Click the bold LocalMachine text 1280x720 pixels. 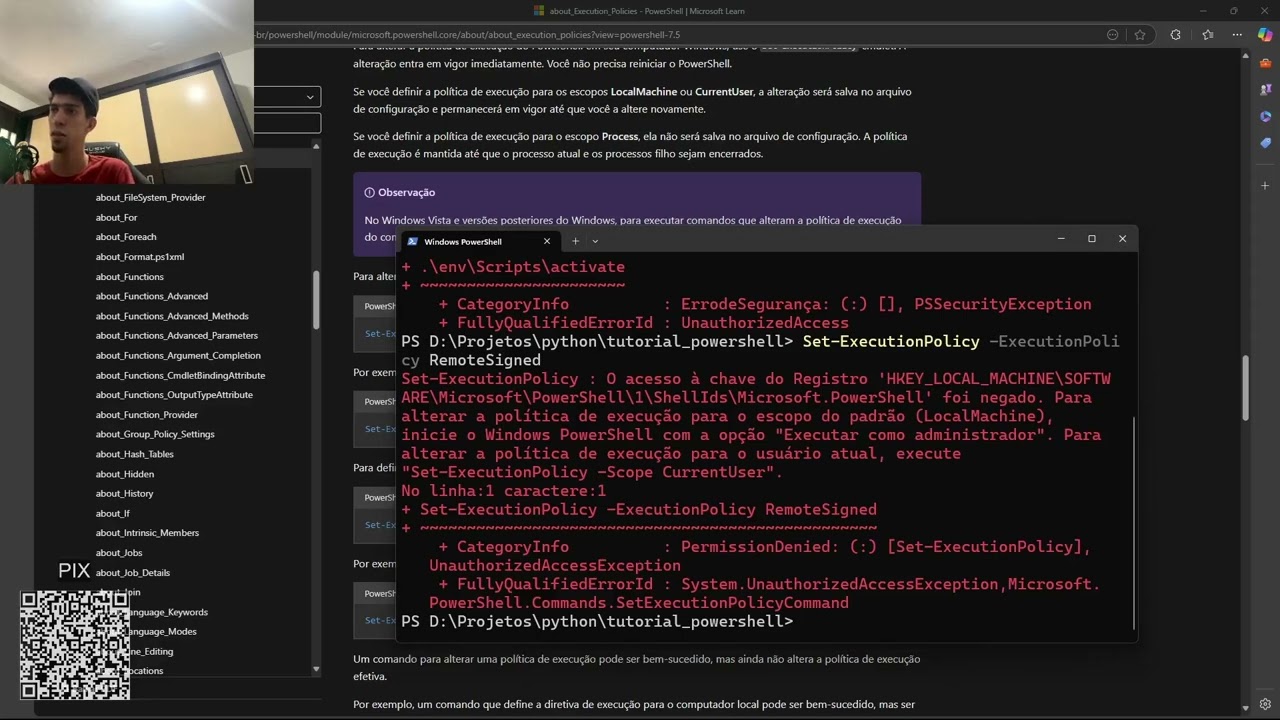pyautogui.click(x=642, y=92)
